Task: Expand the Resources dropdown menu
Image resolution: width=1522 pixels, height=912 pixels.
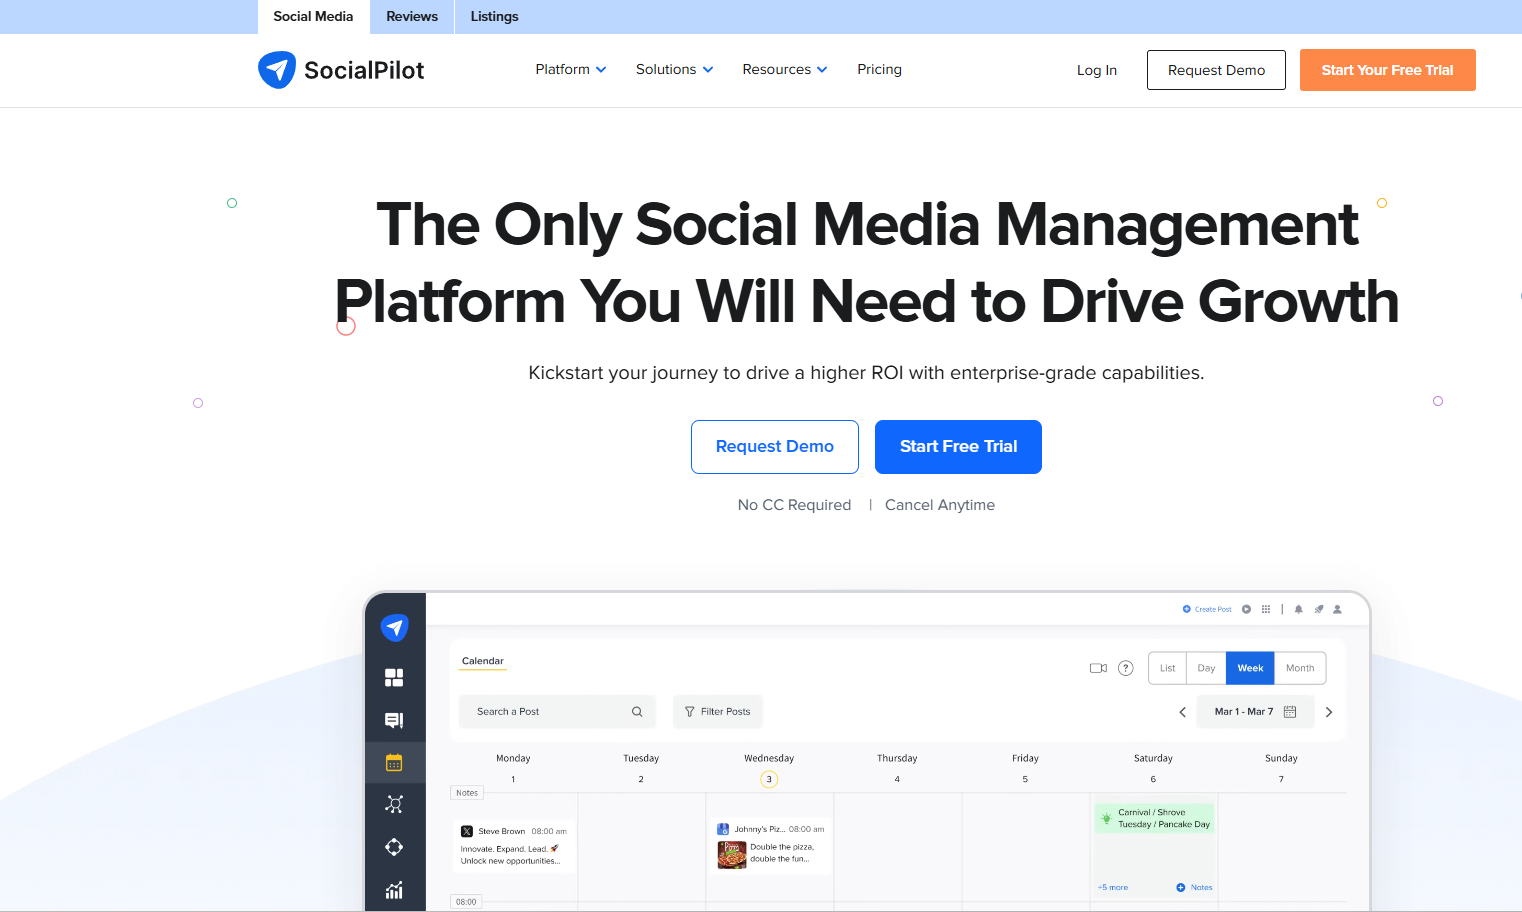Action: (784, 69)
